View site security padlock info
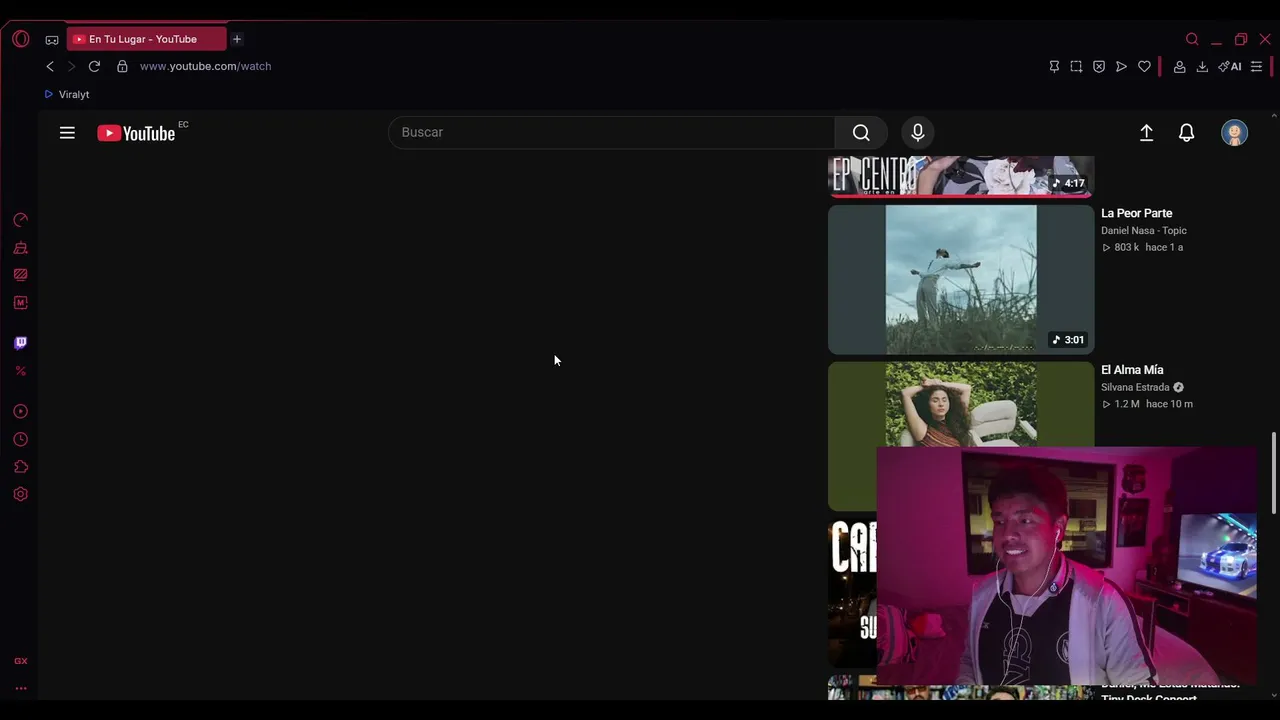 (x=122, y=66)
